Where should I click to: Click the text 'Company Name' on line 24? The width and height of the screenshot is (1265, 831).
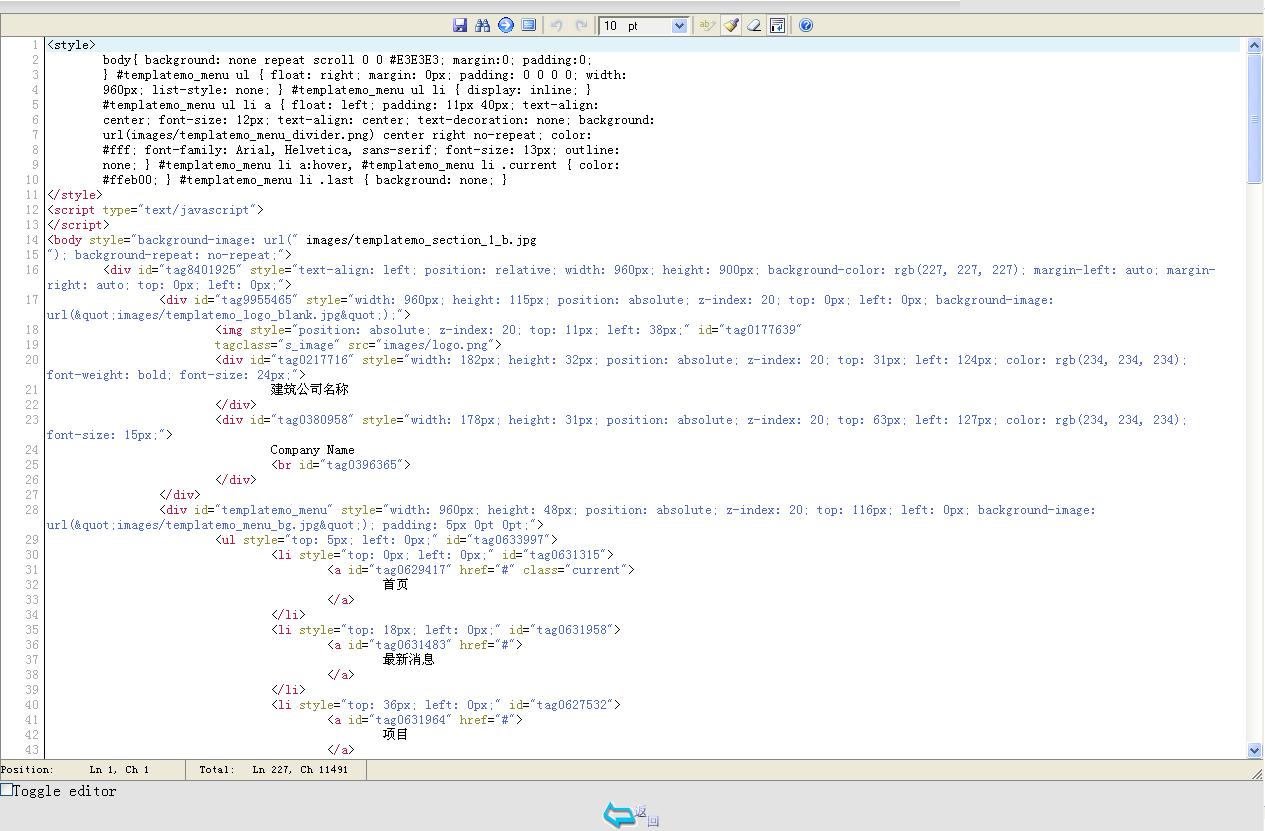click(312, 450)
